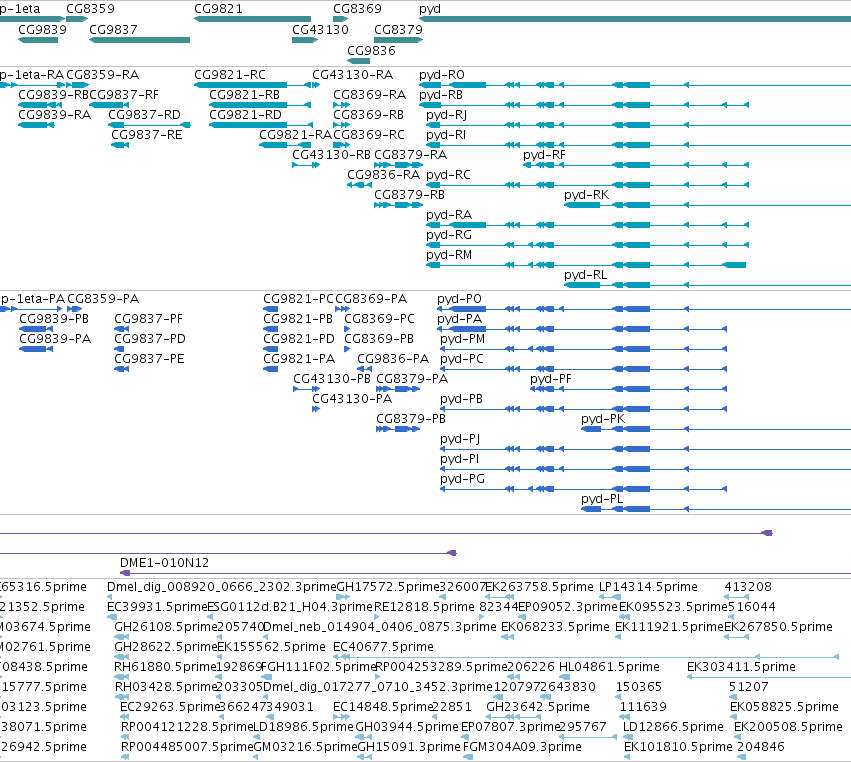Click EST label LD12866.5prime
The height and width of the screenshot is (762, 851).
674,727
